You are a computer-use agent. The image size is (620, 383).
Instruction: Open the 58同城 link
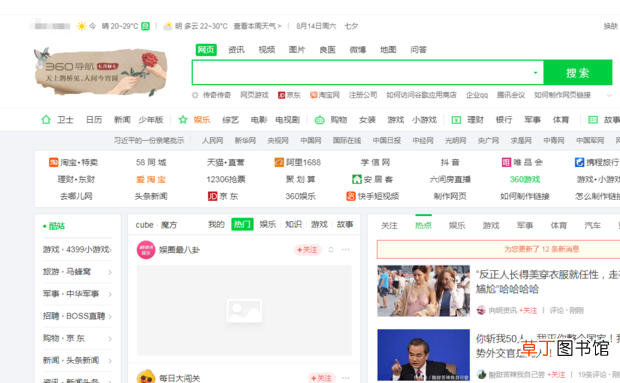(x=151, y=162)
